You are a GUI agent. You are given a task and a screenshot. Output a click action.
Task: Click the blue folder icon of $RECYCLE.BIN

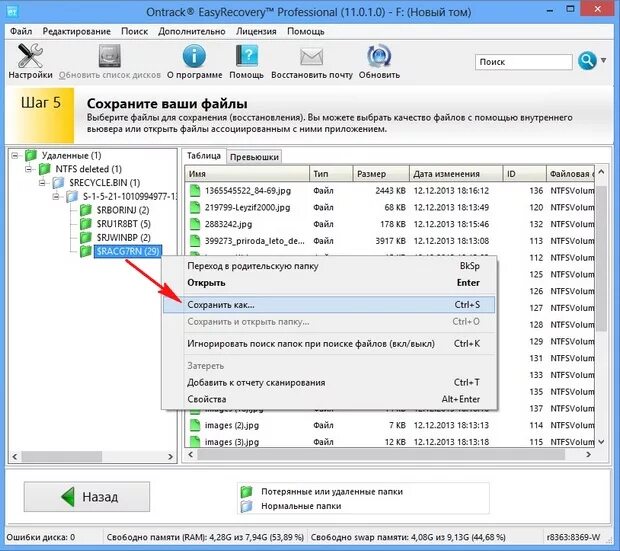point(58,183)
